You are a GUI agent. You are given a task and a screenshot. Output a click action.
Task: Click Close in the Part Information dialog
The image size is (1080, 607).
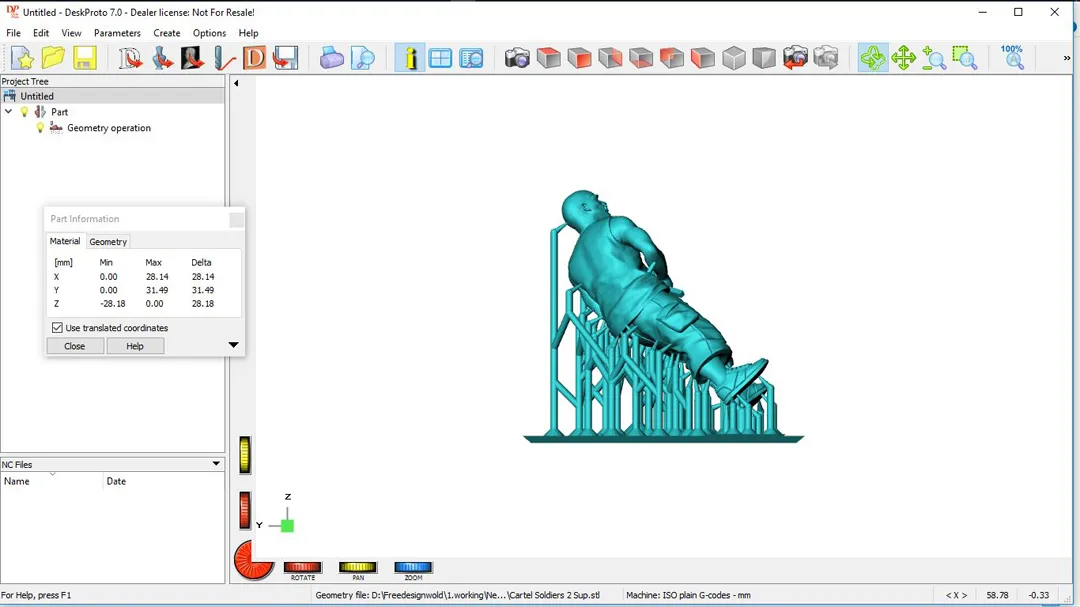[x=75, y=346]
